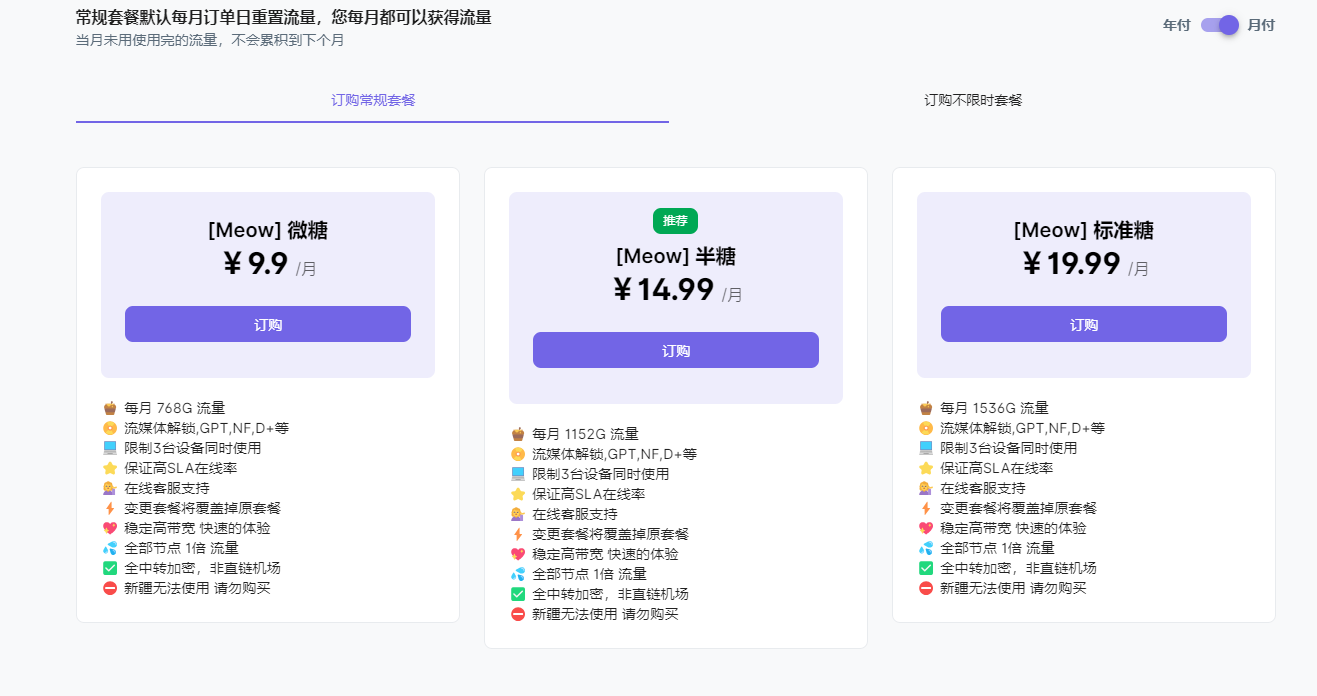
Task: Click the disc icon beside 流媒体解锁 in 半糖
Action: (x=518, y=454)
